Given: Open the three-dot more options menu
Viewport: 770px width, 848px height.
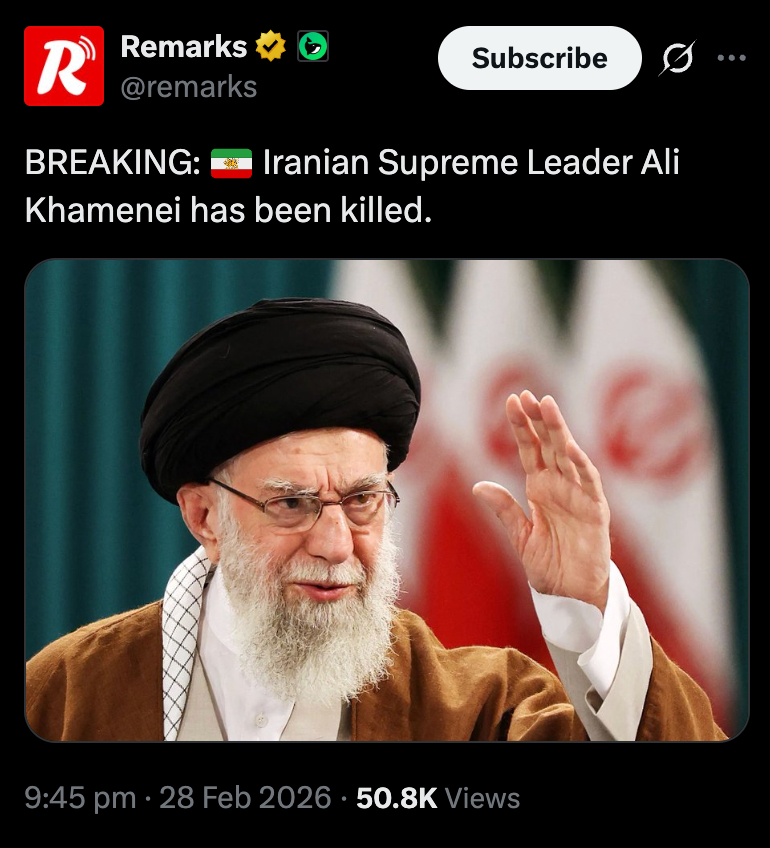Looking at the screenshot, I should click(732, 58).
